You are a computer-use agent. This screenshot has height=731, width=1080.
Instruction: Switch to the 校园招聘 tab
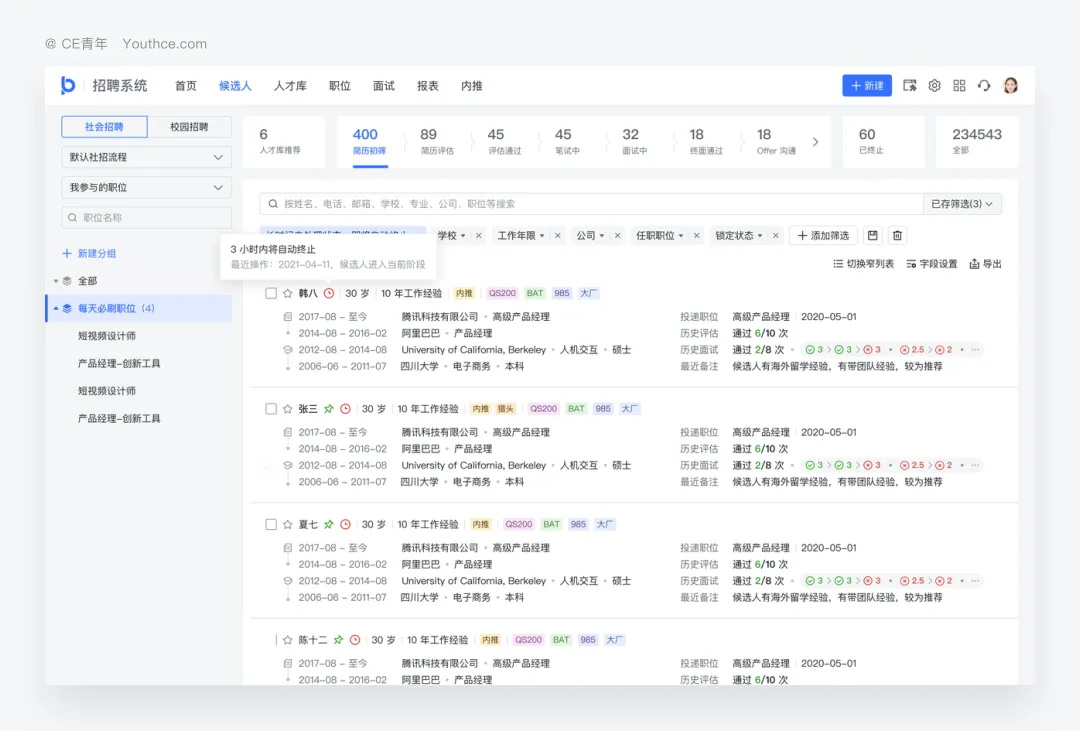(x=189, y=127)
